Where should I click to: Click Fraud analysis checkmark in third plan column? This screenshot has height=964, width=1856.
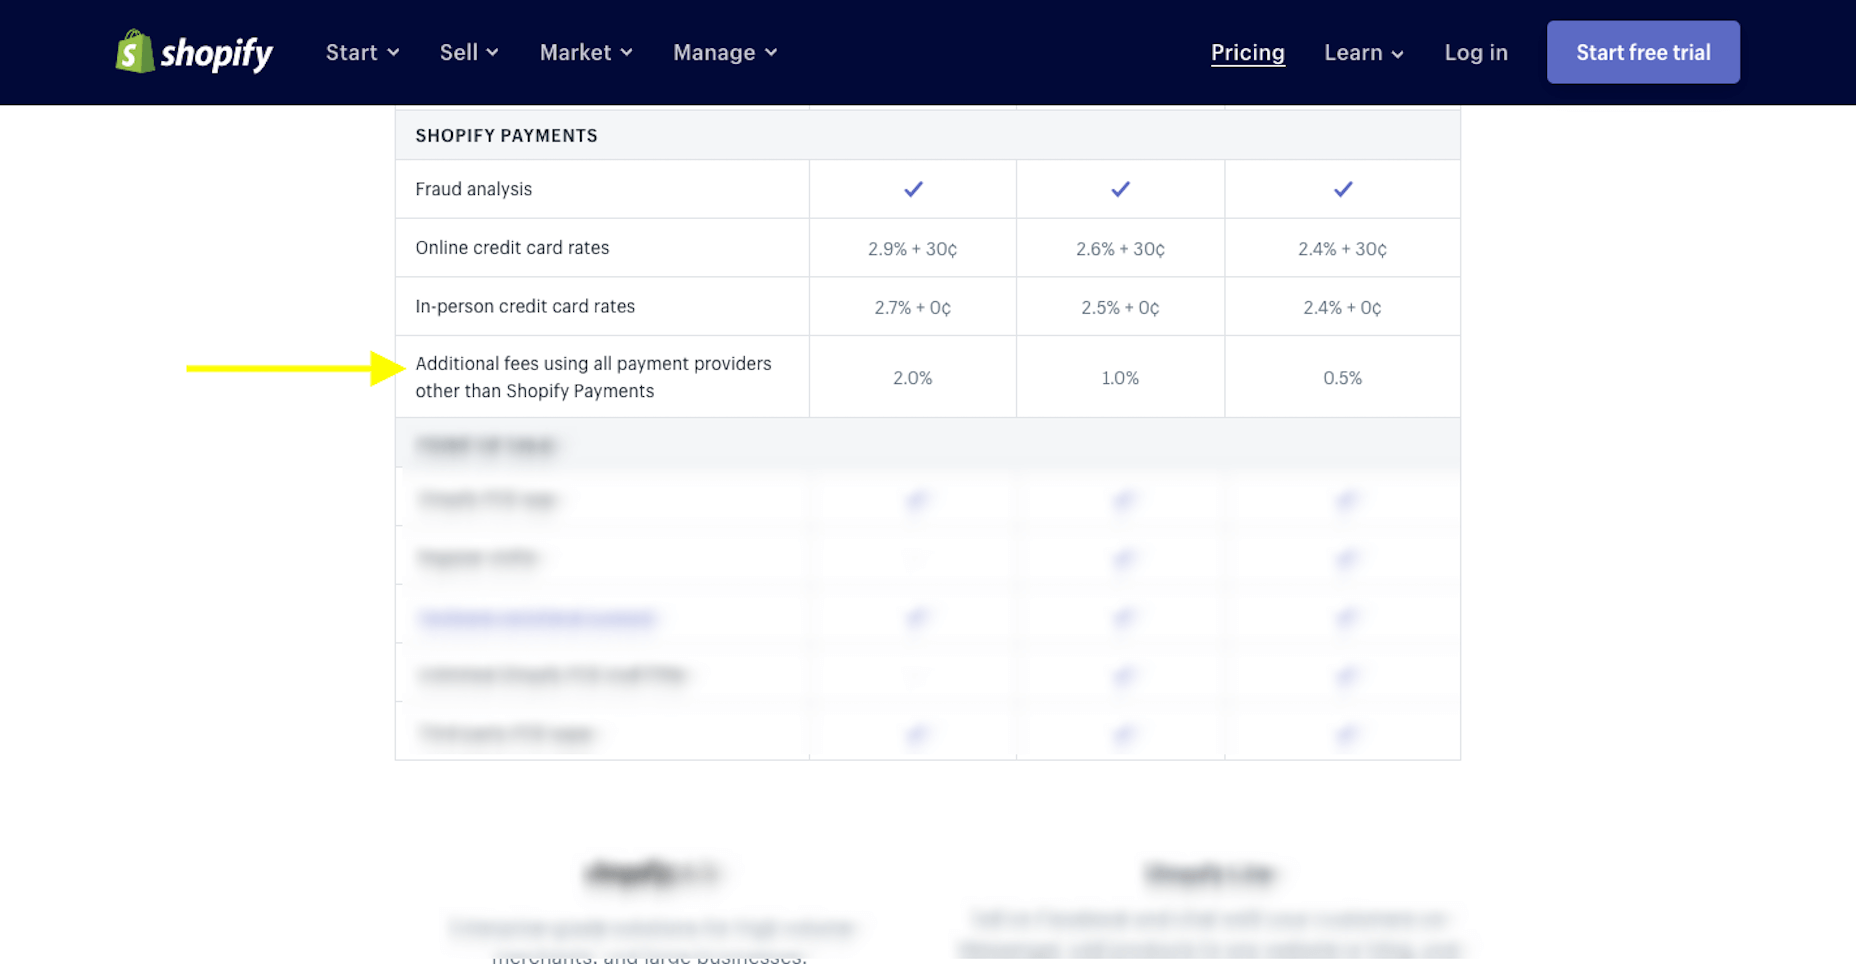click(1342, 189)
